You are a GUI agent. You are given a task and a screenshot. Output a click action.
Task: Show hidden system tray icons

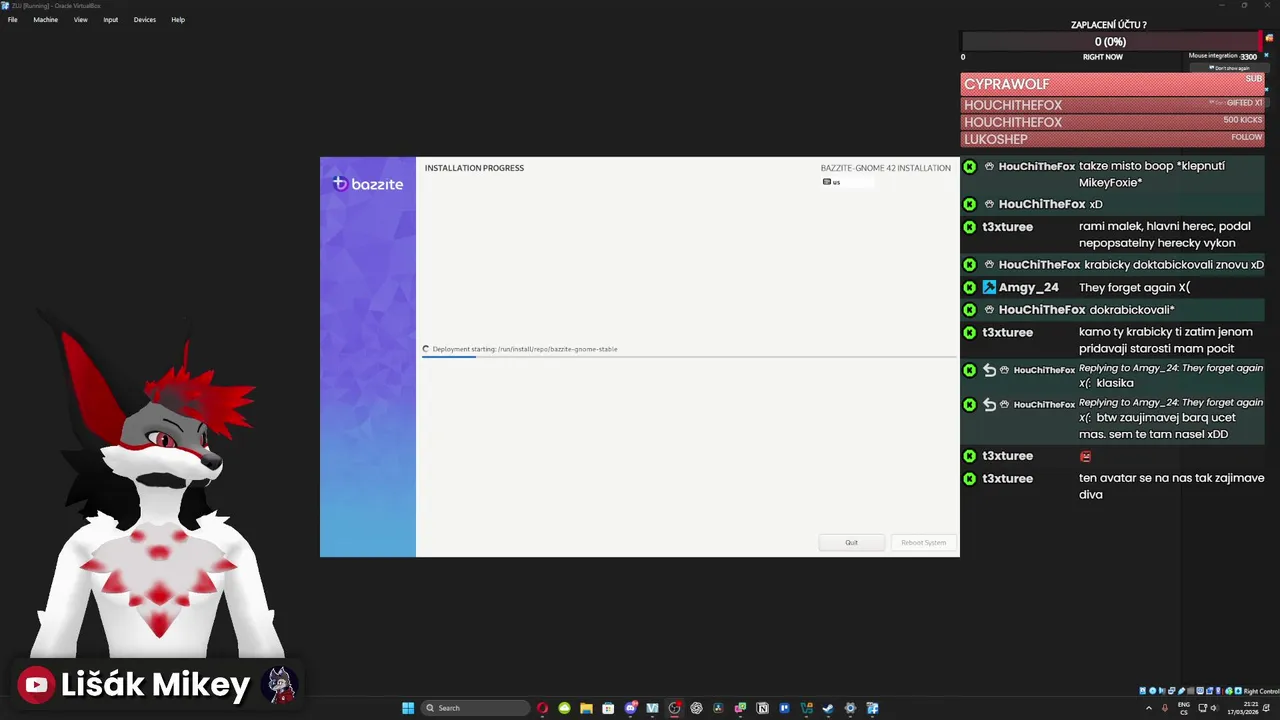[1149, 708]
